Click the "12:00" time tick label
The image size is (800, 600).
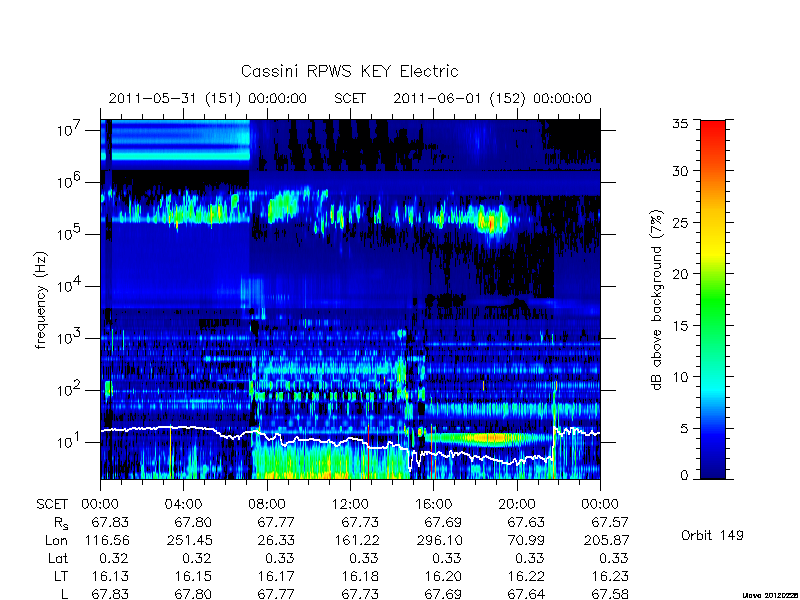click(350, 504)
